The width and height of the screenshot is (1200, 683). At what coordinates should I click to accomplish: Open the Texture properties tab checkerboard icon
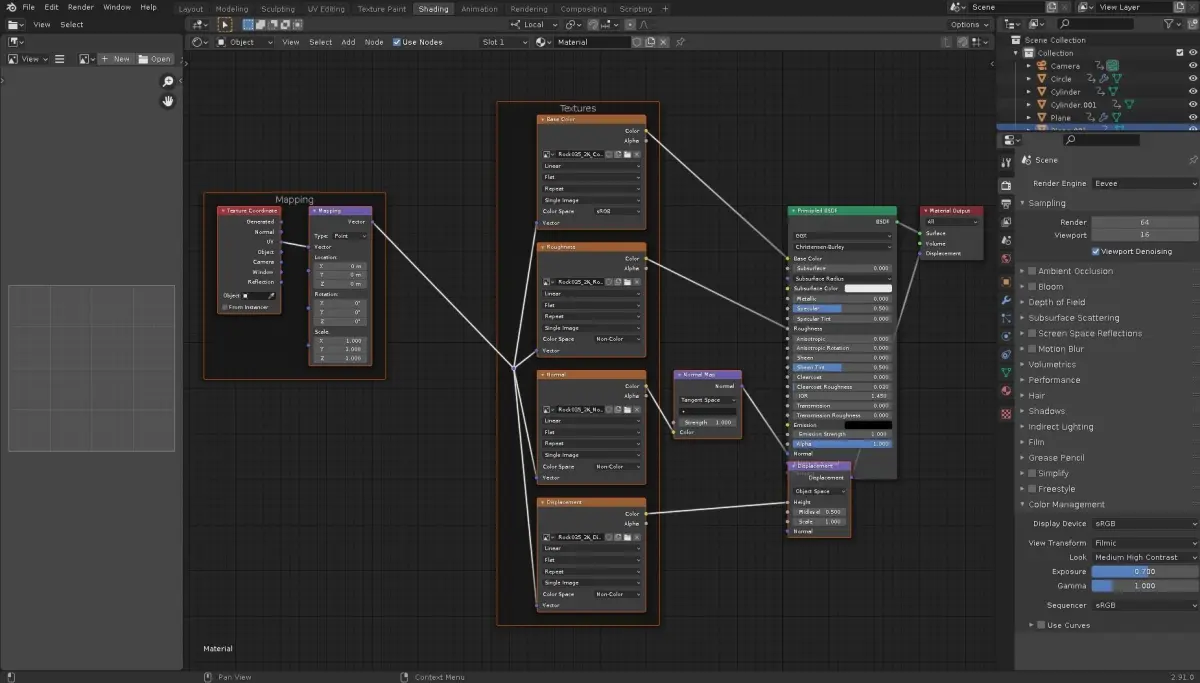tap(1006, 414)
